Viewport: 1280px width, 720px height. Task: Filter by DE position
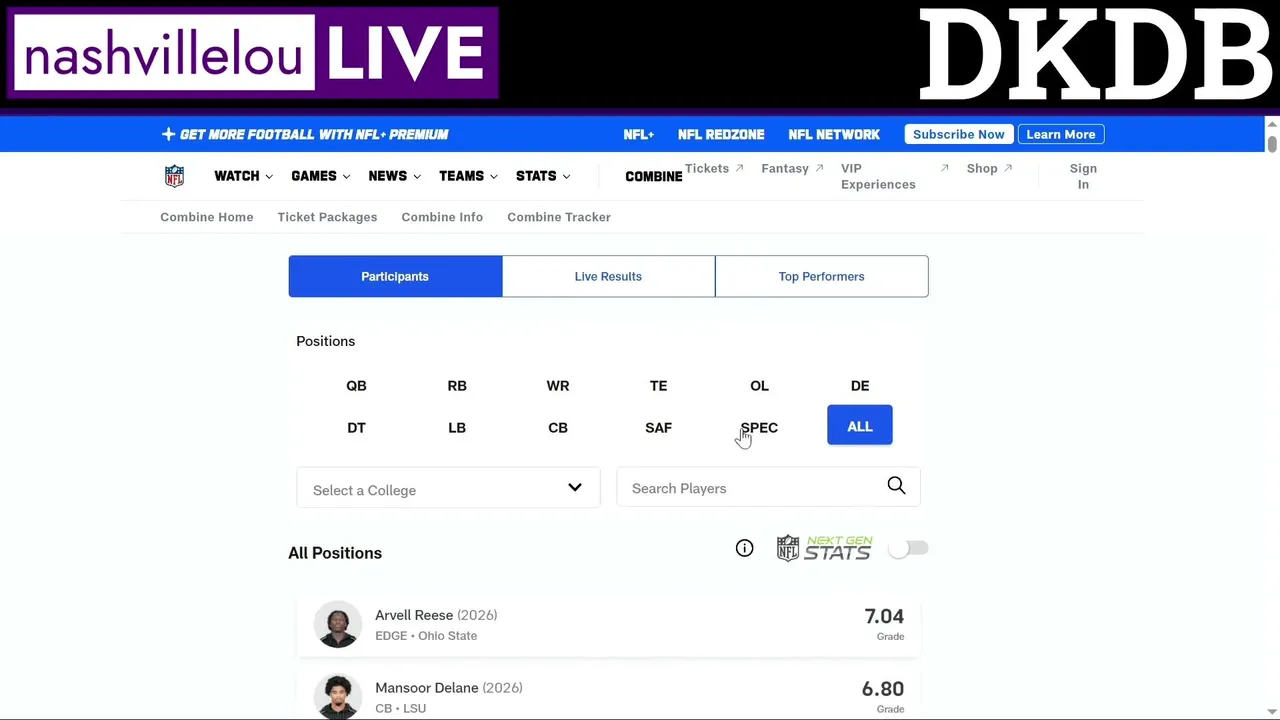click(x=860, y=385)
